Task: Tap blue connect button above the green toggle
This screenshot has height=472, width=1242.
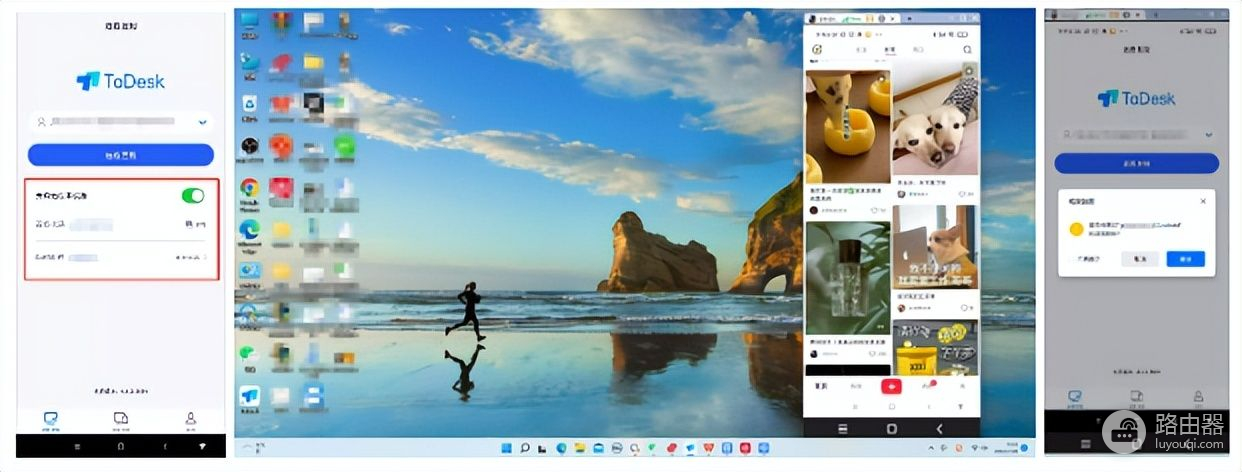Action: click(121, 155)
